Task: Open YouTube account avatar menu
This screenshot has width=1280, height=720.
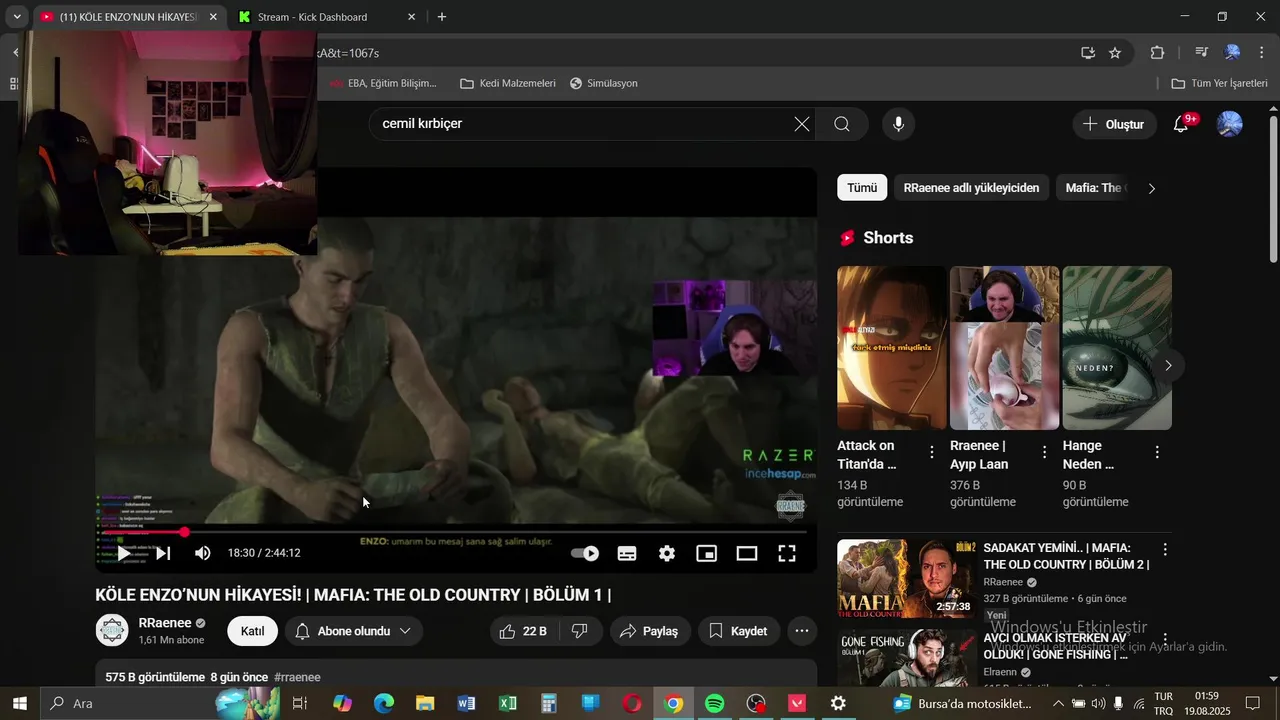Action: coord(1229,124)
